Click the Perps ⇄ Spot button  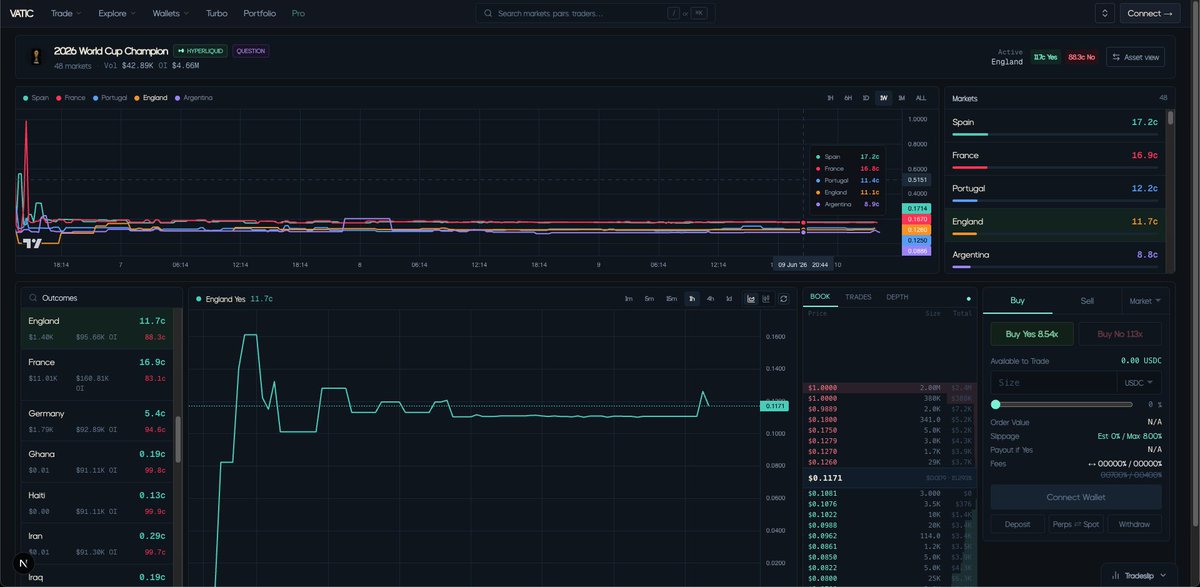(1076, 524)
